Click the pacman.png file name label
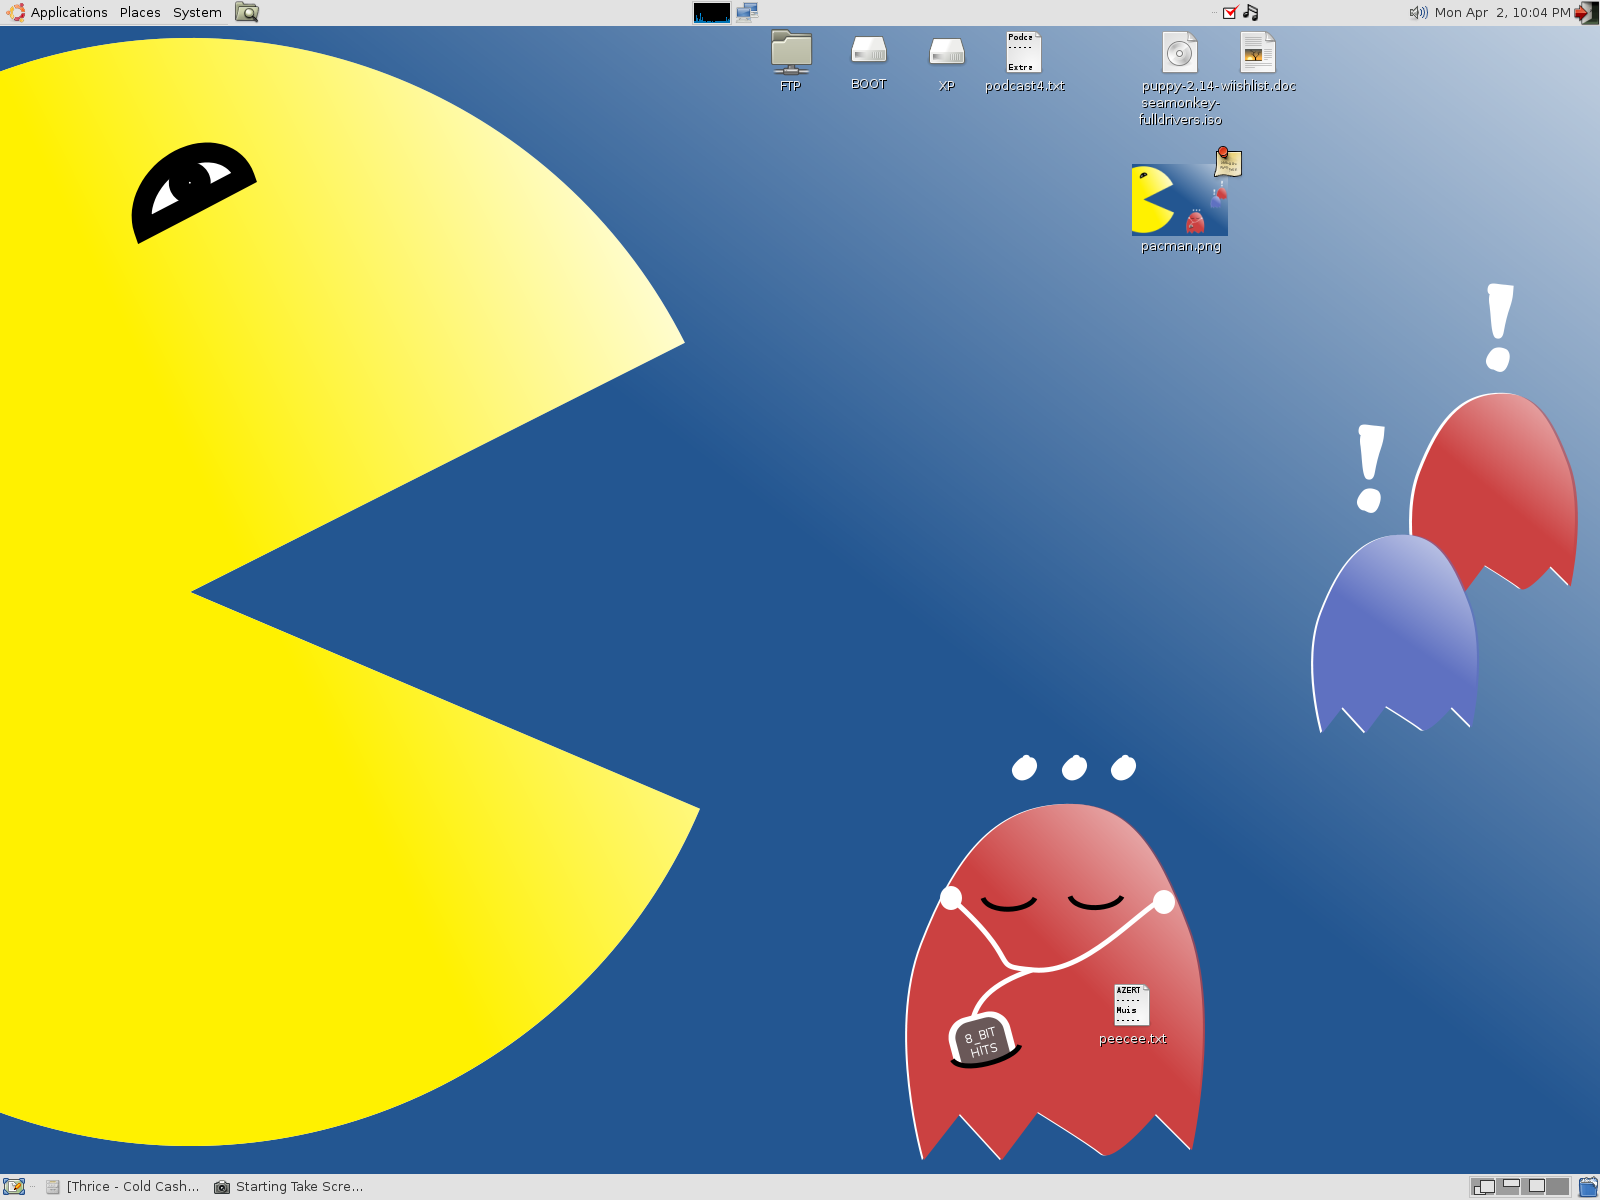Image resolution: width=1600 pixels, height=1200 pixels. 1181,246
